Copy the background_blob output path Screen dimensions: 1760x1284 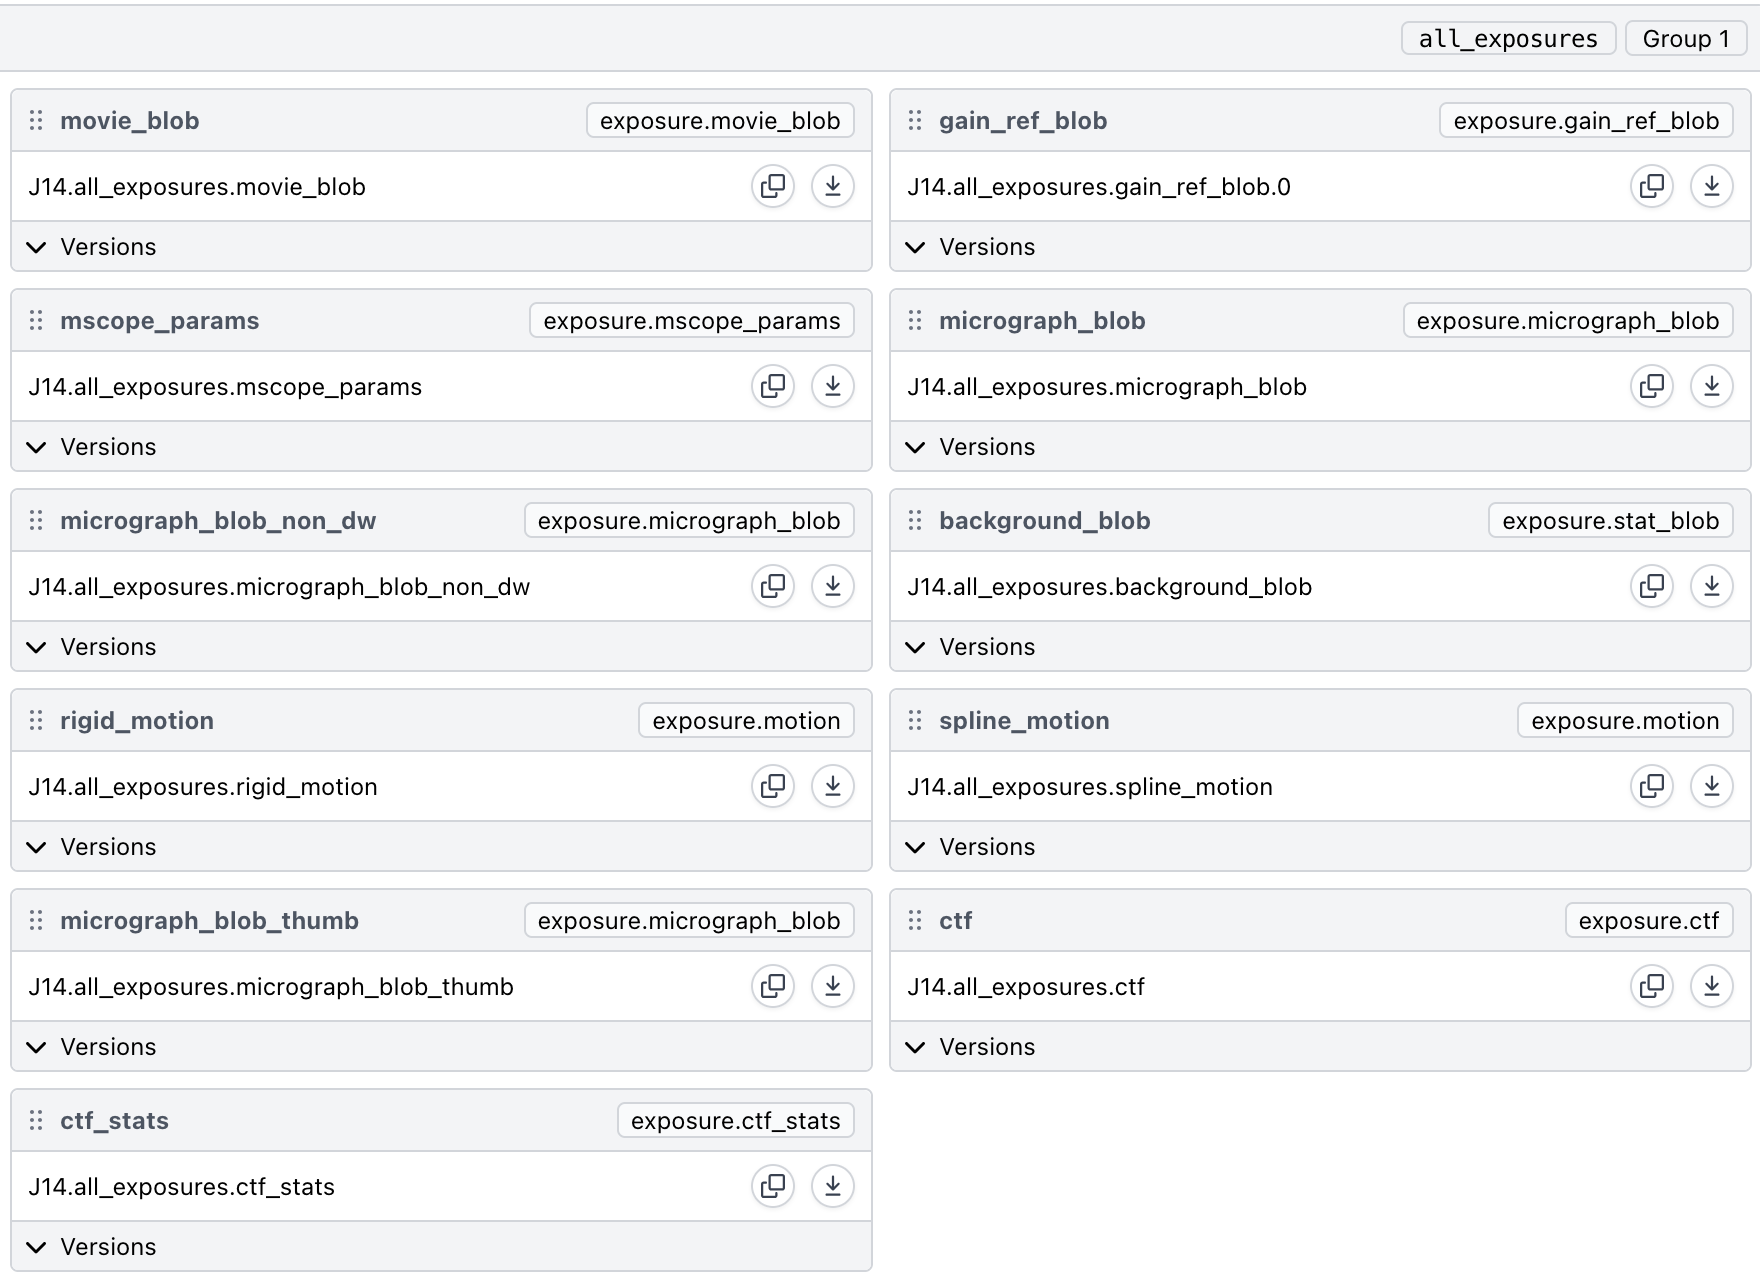click(1652, 586)
